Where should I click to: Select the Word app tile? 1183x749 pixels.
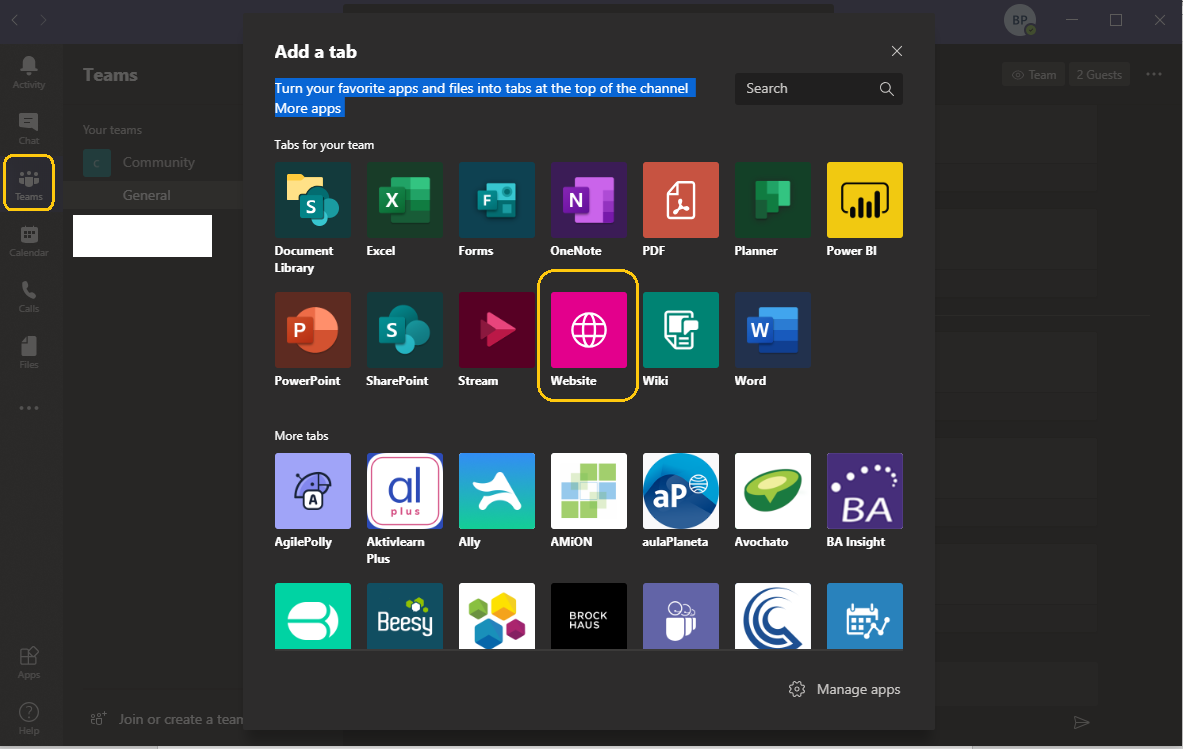(x=773, y=330)
